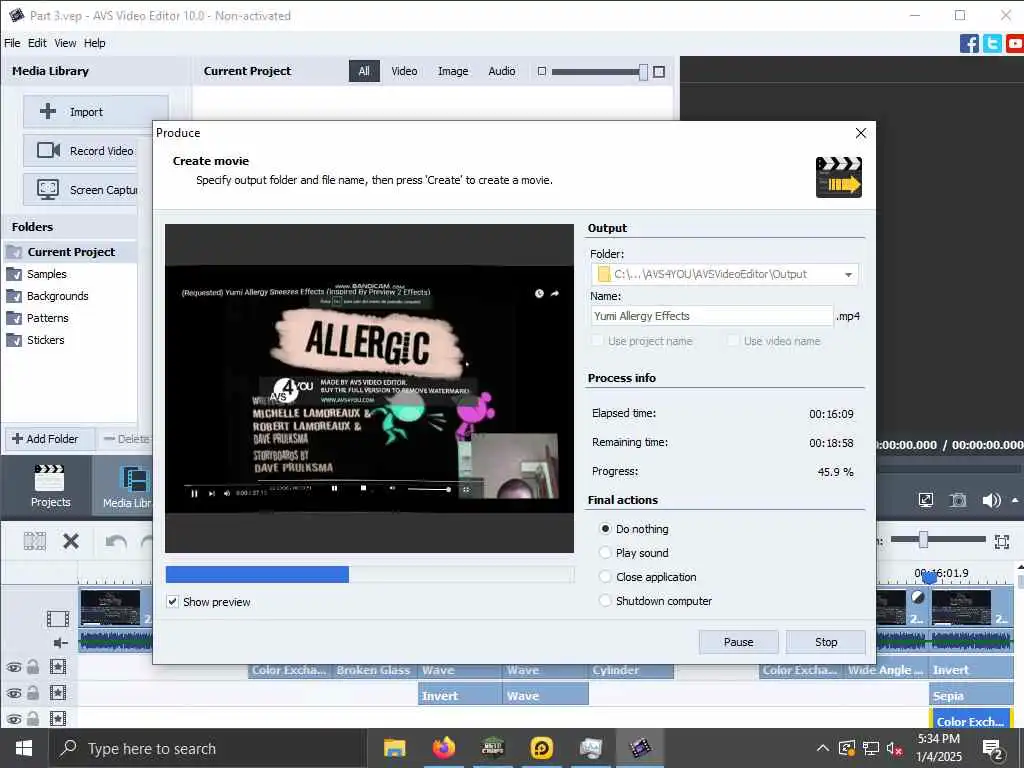
Task: Click the blue production progress bar
Action: click(x=257, y=575)
